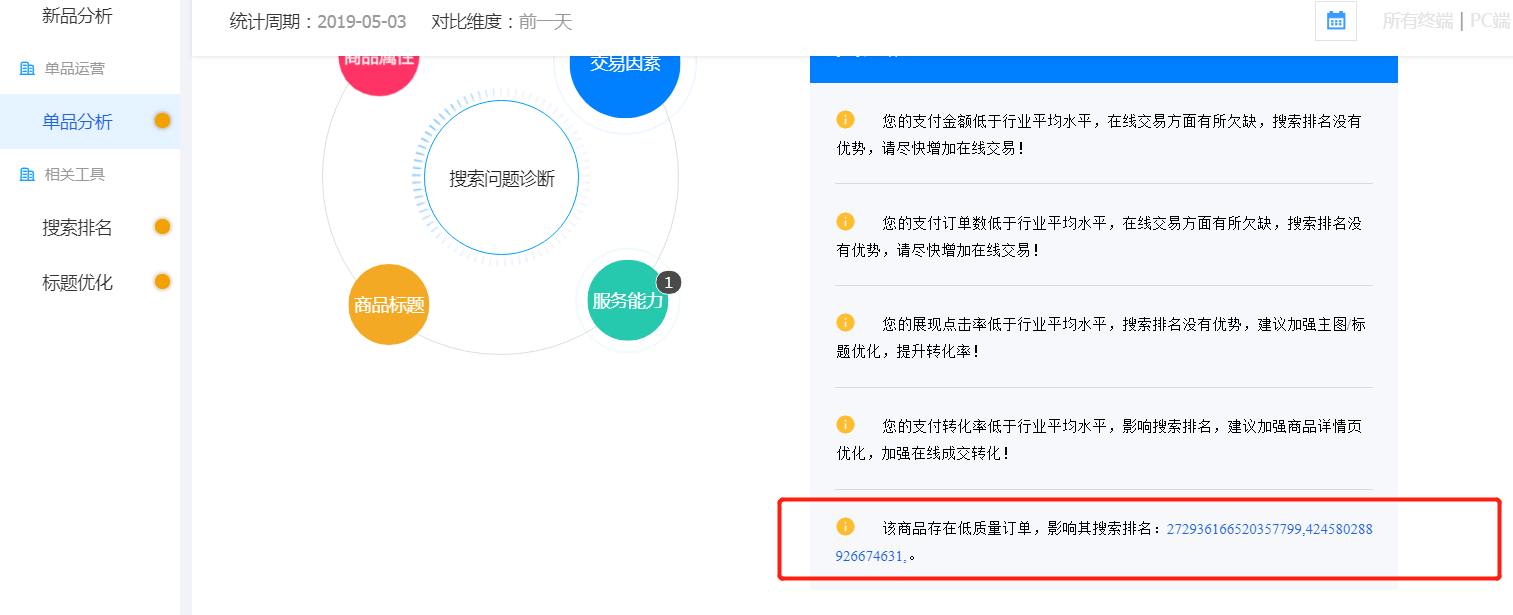Open the calendar date picker icon
This screenshot has width=1513, height=615.
(x=1335, y=21)
